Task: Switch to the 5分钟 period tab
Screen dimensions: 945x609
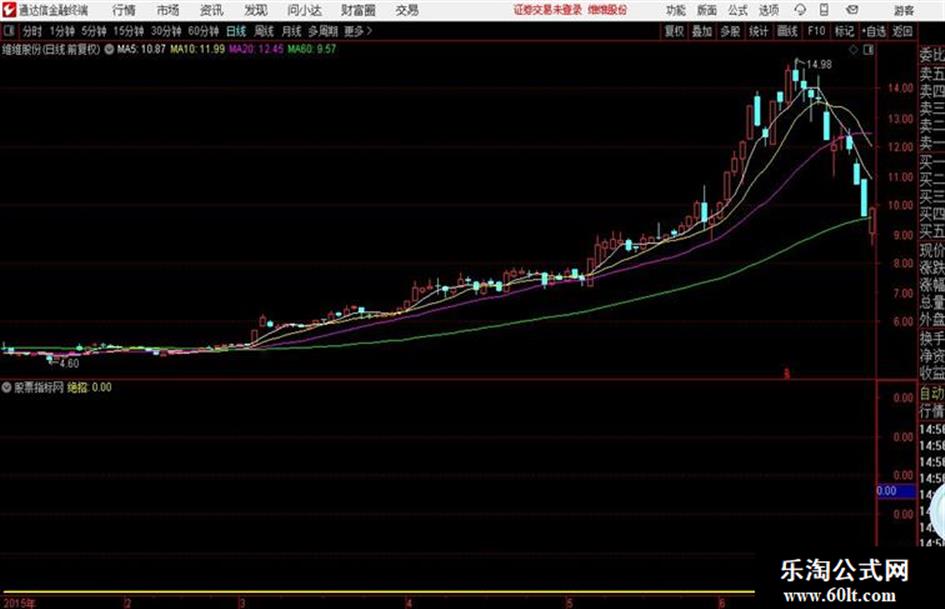Action: point(94,31)
